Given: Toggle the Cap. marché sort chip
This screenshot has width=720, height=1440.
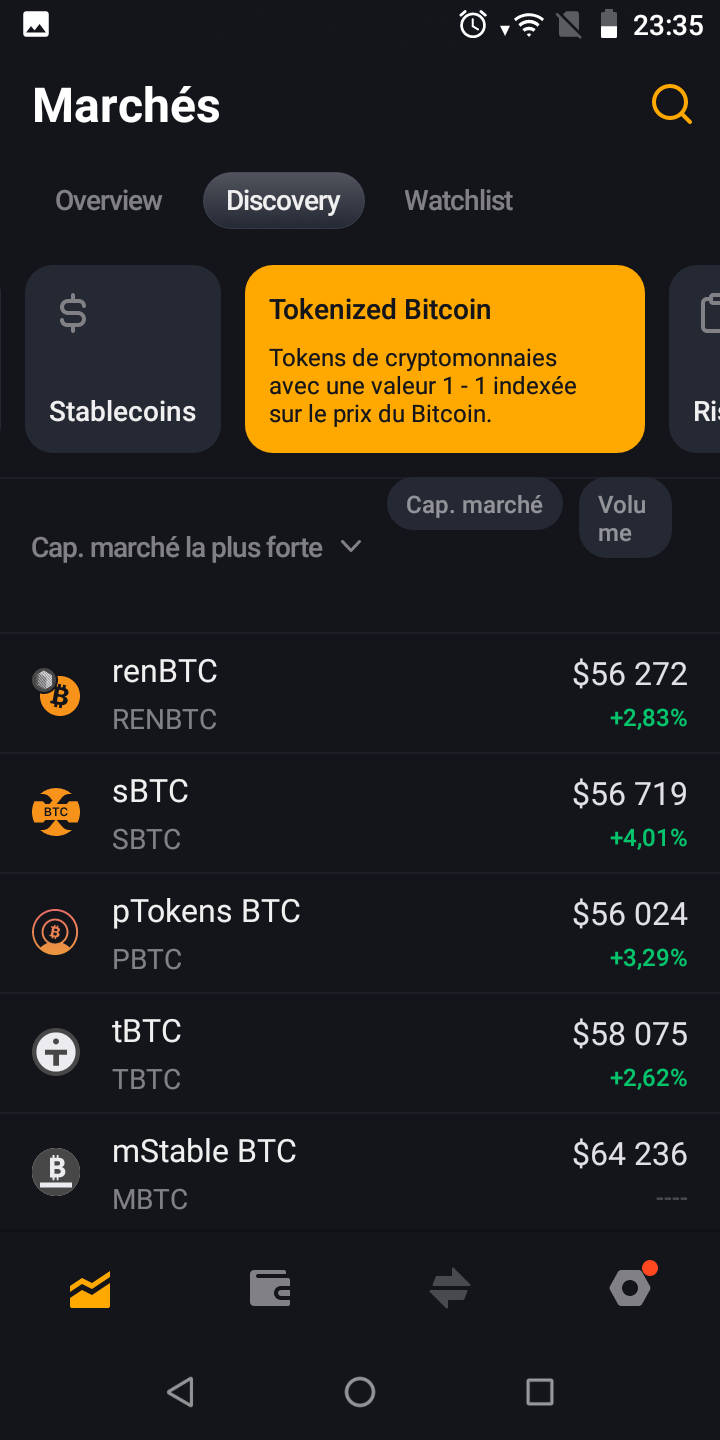Looking at the screenshot, I should (x=474, y=505).
